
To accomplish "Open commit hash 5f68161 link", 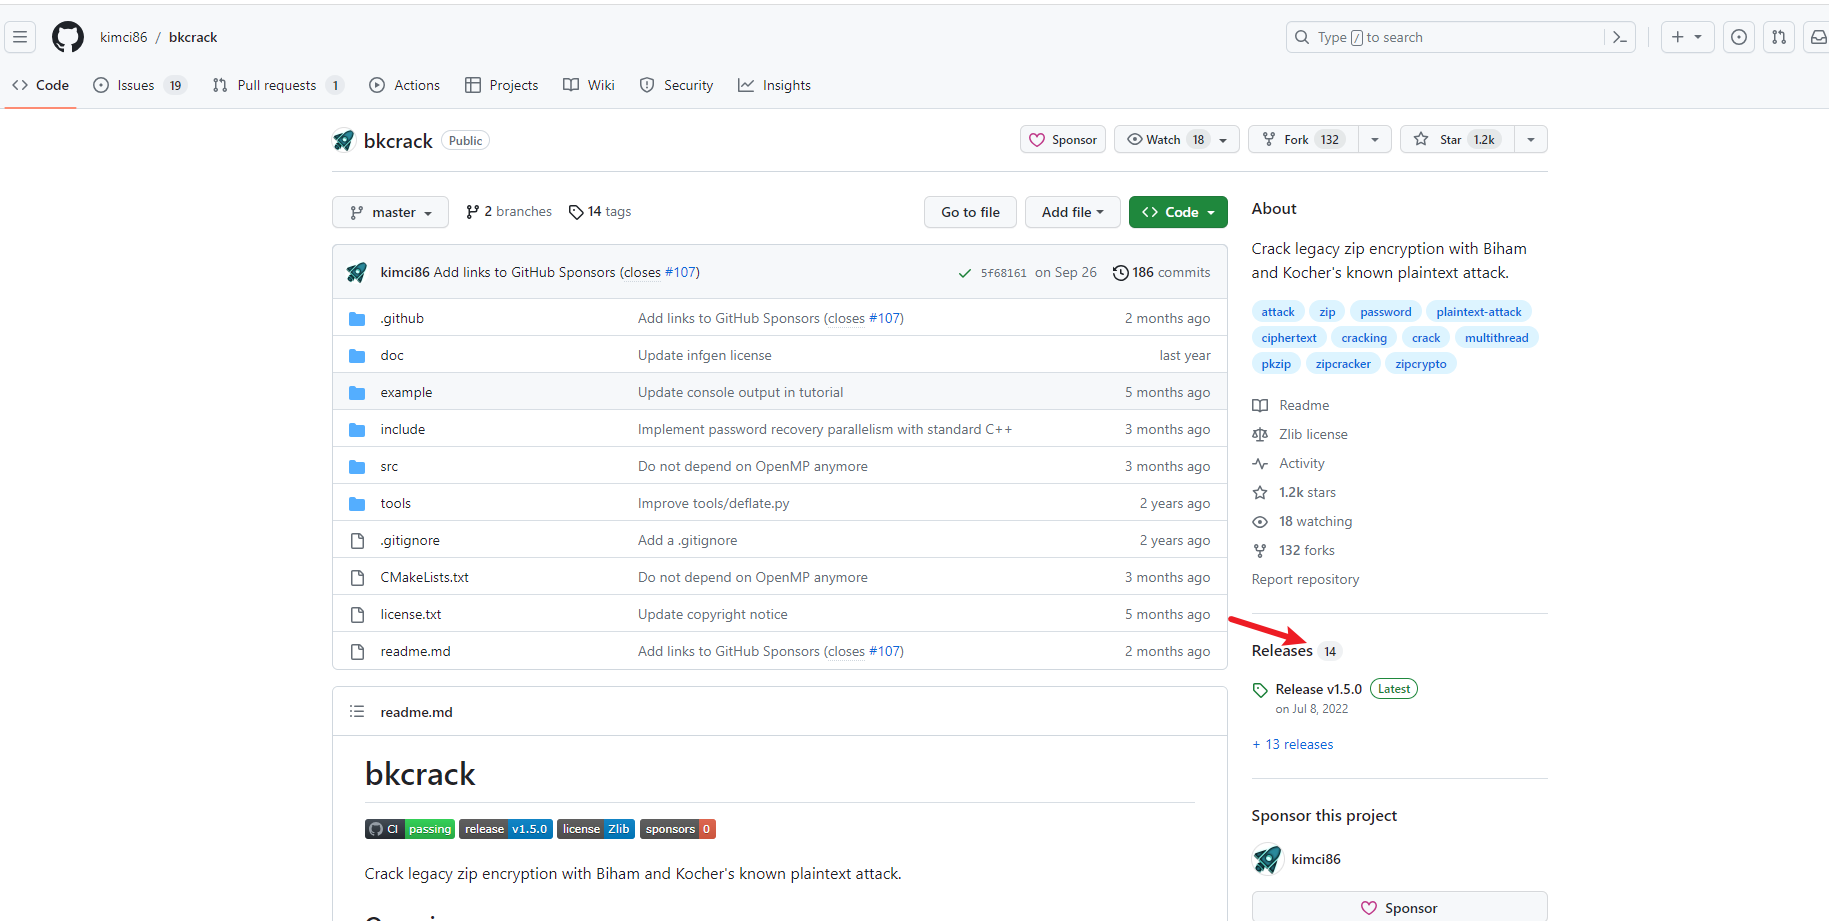I will pos(1003,273).
